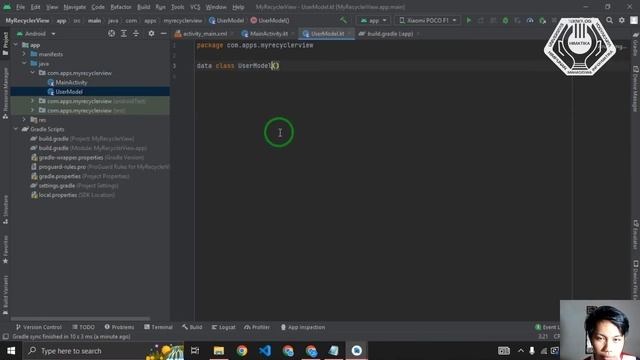Open the Android project view dropdown

[36, 33]
